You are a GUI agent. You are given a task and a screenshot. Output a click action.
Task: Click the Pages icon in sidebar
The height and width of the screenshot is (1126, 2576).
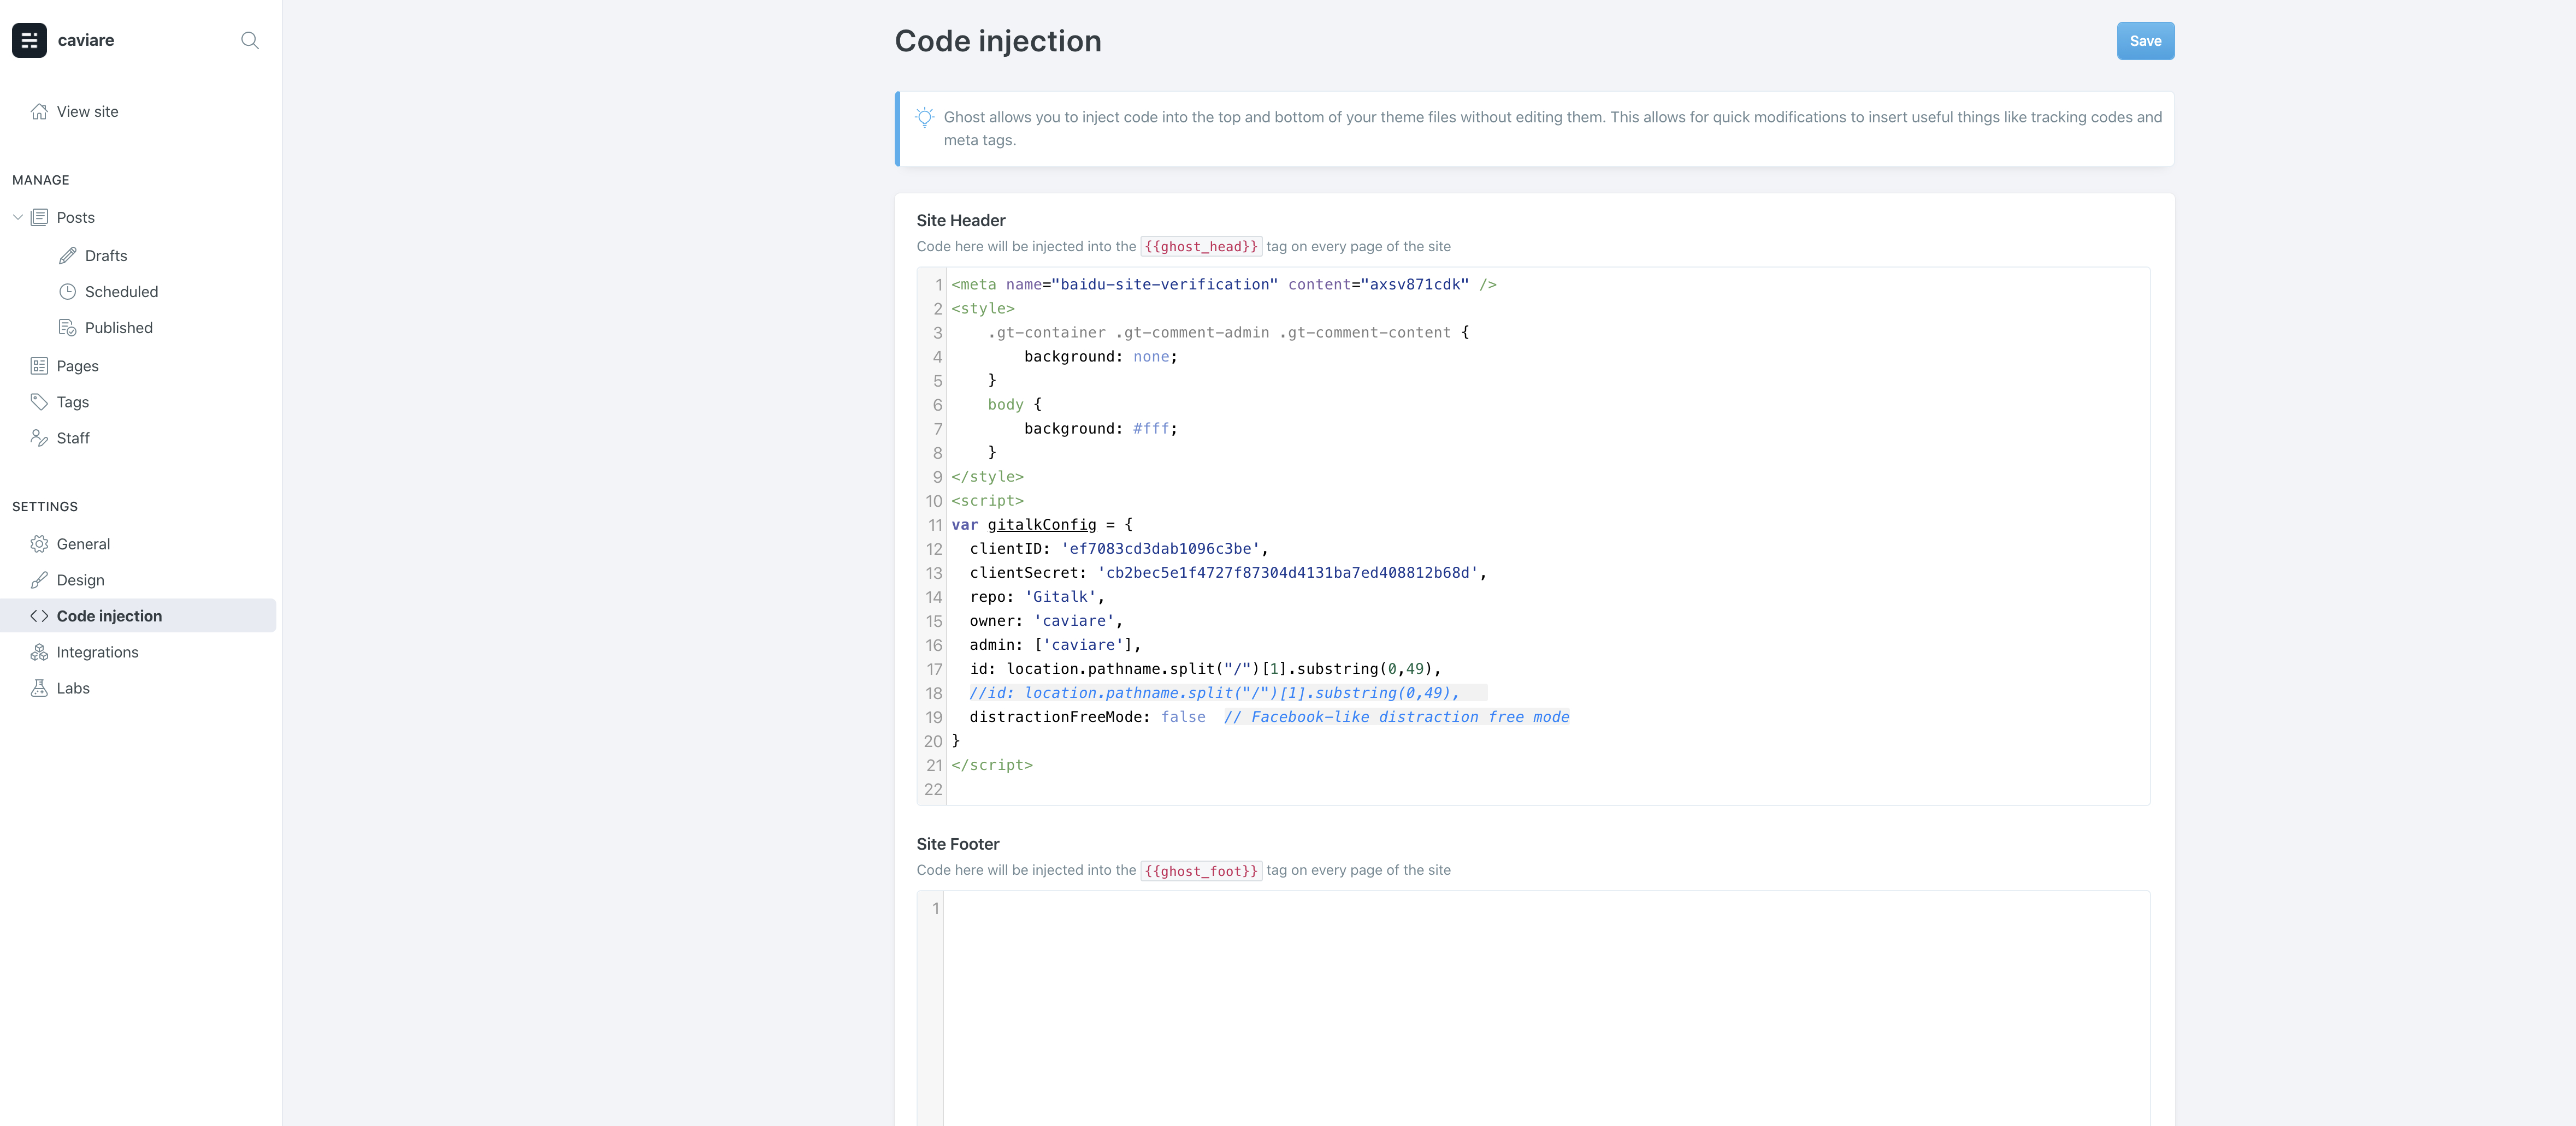pos(39,366)
